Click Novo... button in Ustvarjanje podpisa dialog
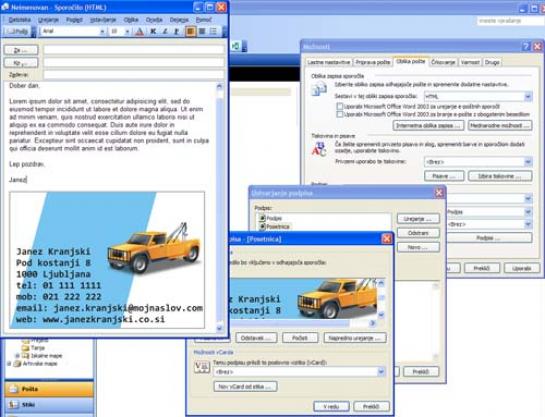Viewport: 545px width, 417px height. [418, 247]
